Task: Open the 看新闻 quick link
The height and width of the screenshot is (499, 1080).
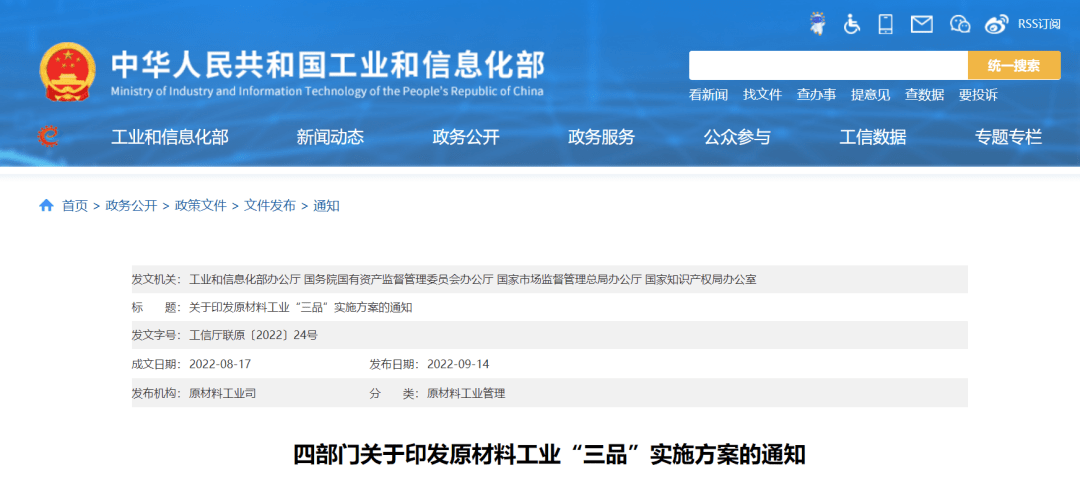Action: point(708,95)
